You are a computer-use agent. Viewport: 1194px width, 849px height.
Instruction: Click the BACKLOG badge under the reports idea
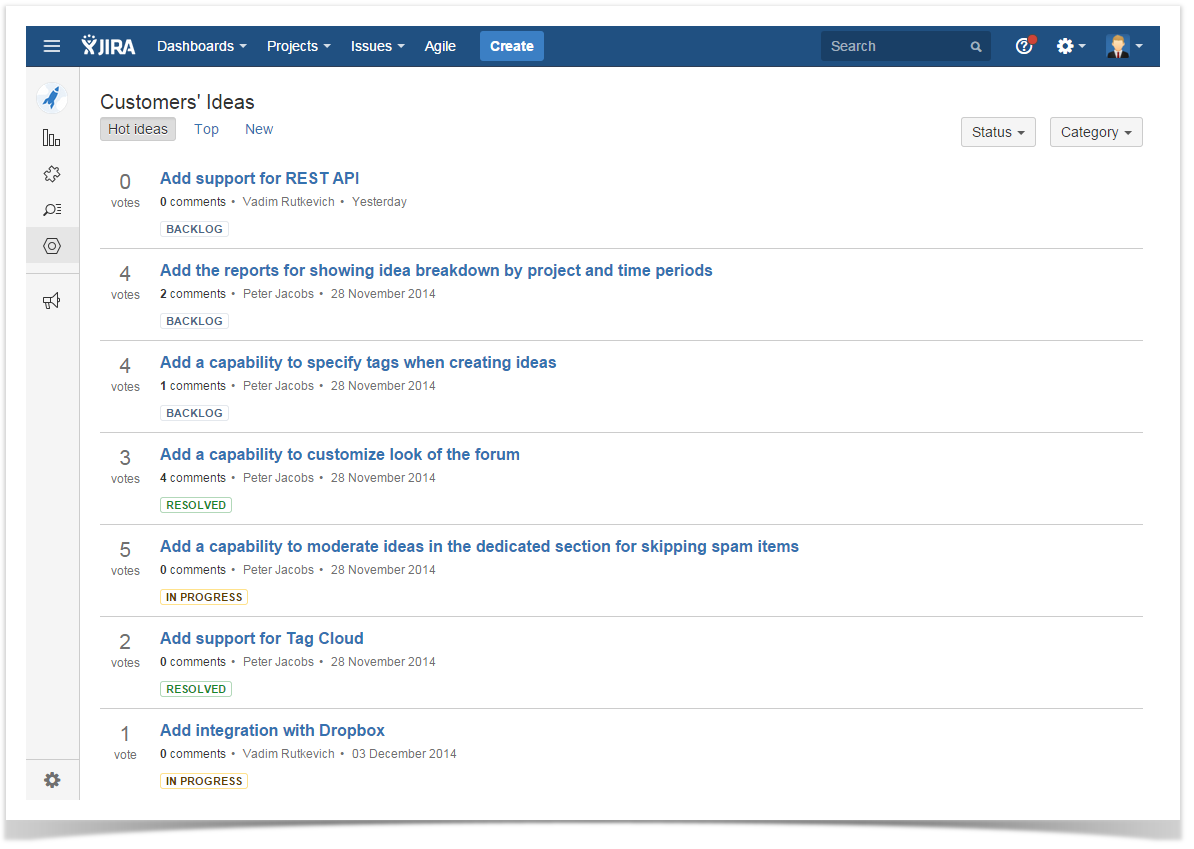194,321
